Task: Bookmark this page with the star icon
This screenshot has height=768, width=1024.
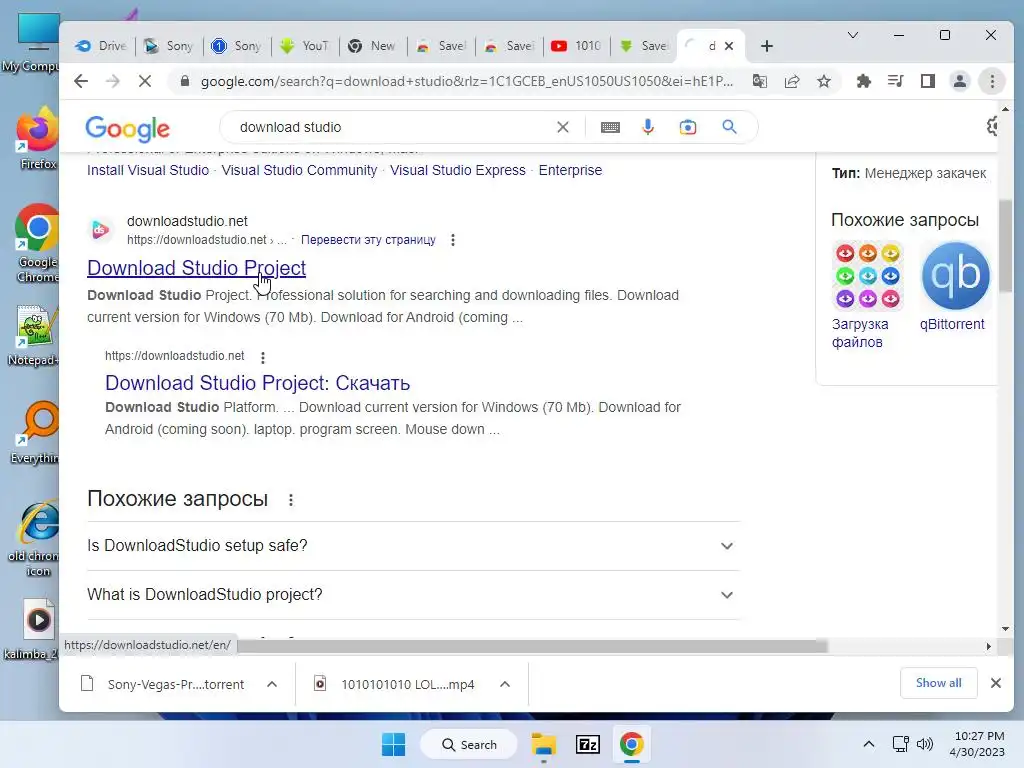Action: point(824,81)
